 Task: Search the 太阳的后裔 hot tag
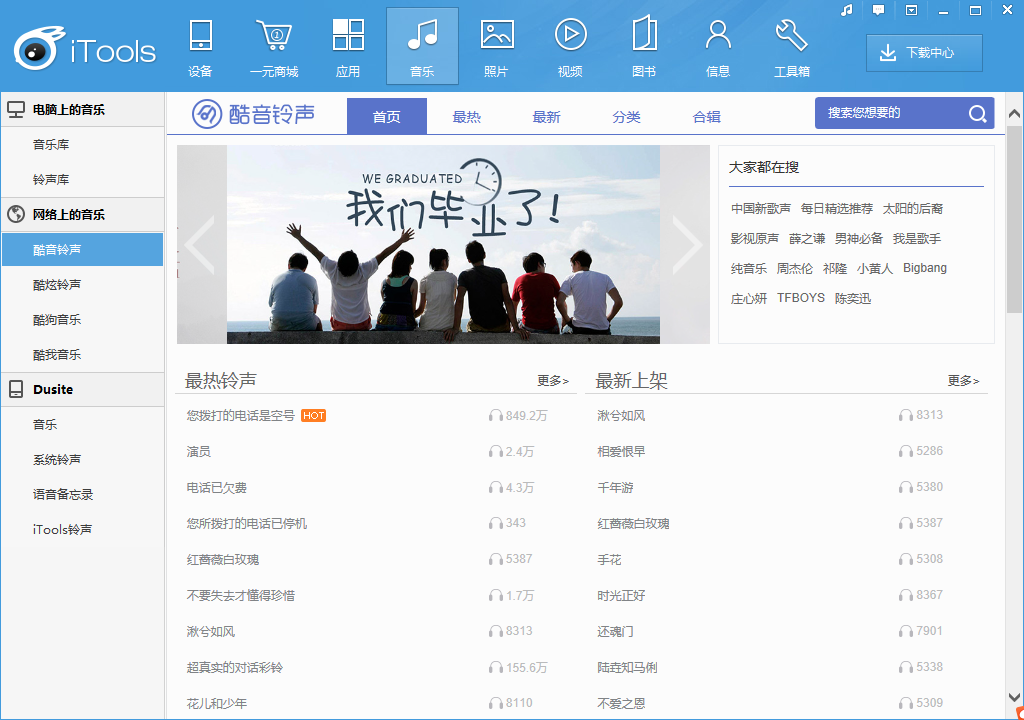[913, 208]
